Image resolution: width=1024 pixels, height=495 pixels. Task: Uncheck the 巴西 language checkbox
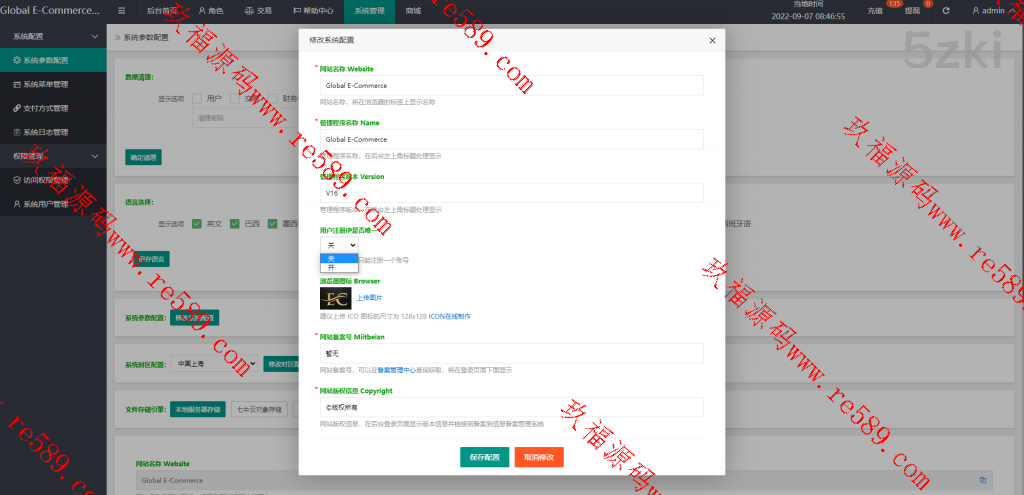(x=234, y=223)
